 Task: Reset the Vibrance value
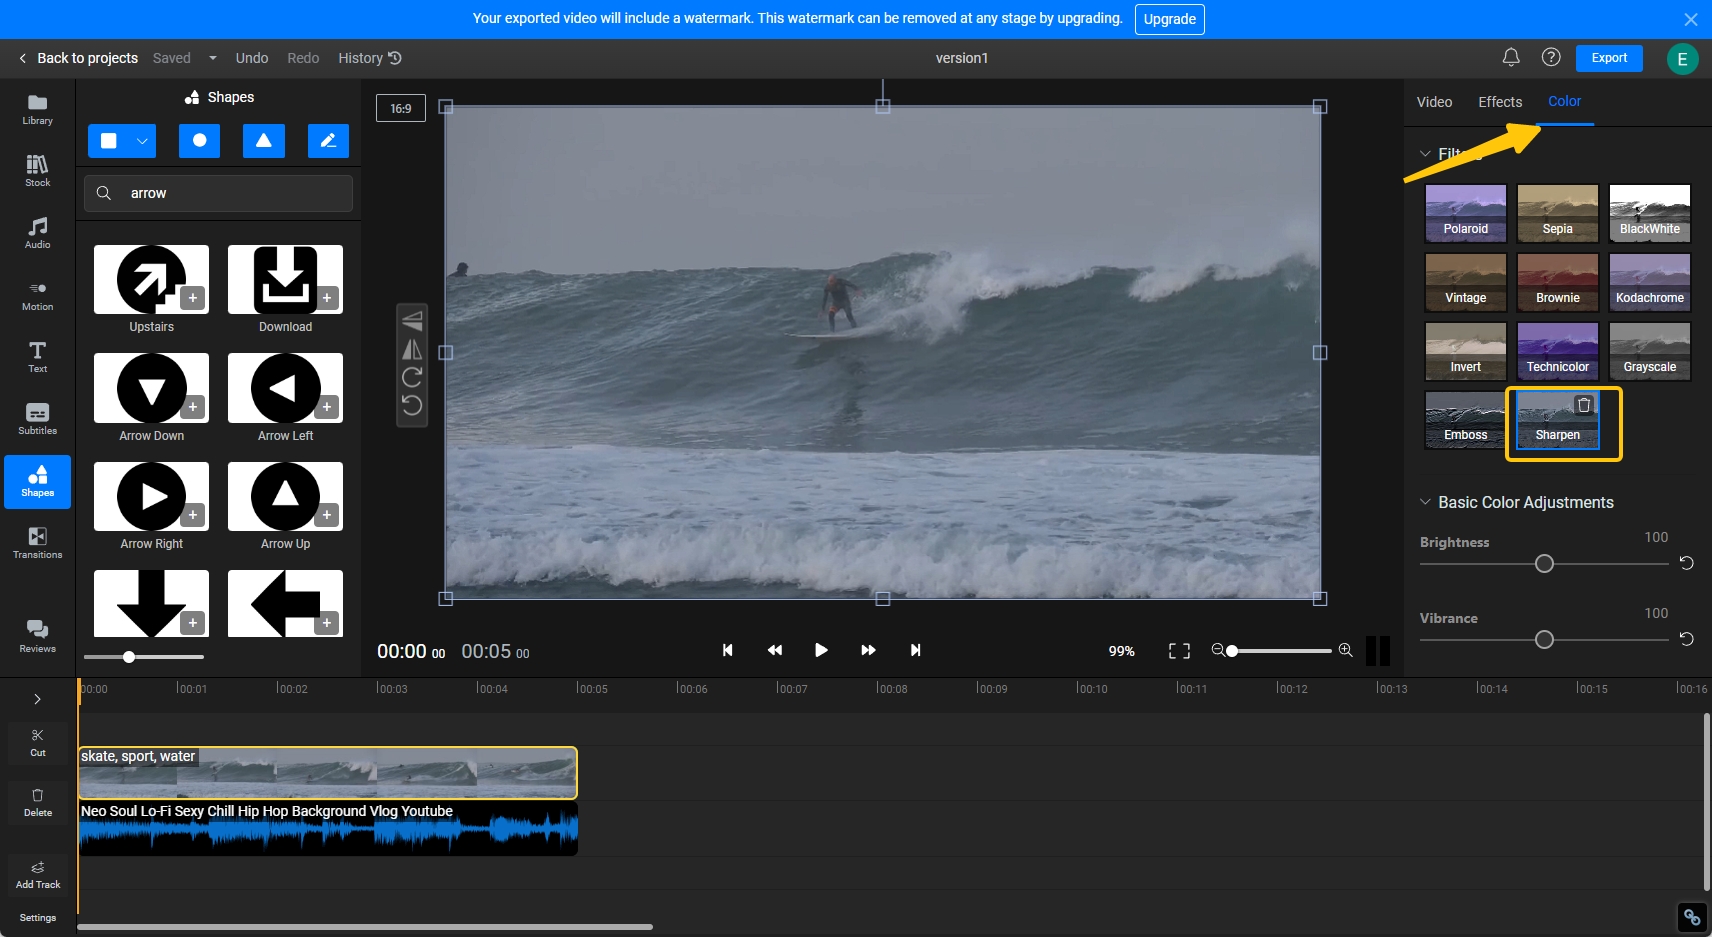coord(1686,639)
